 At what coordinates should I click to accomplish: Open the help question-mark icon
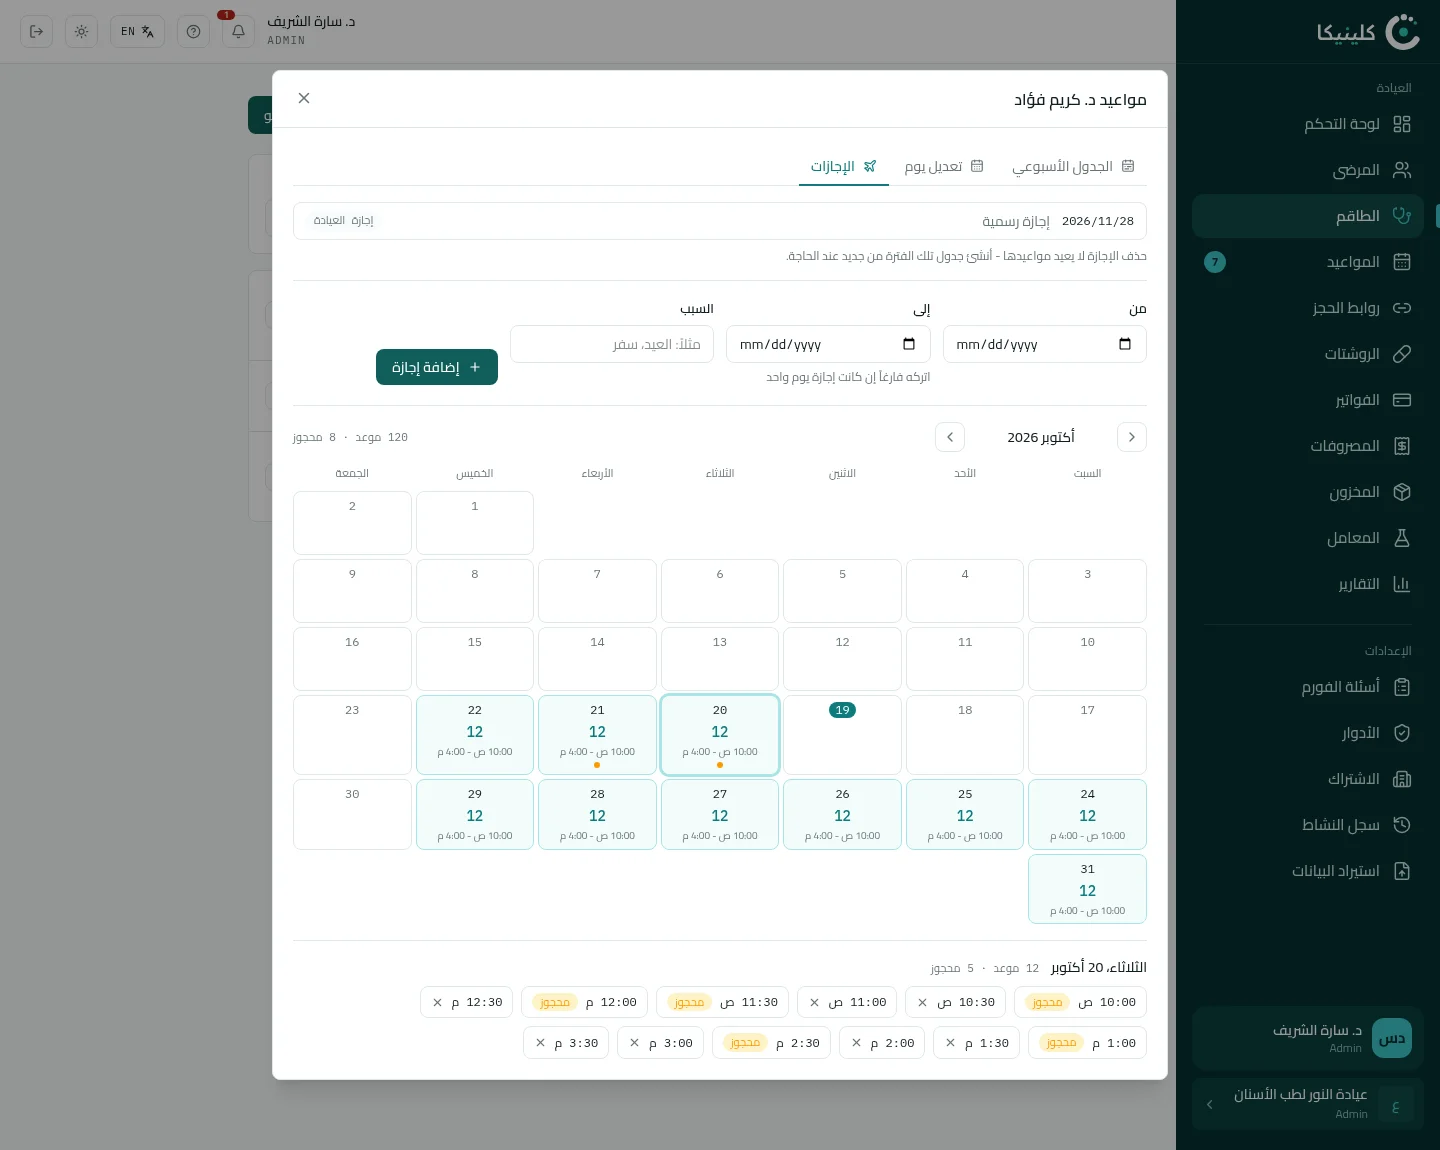point(193,32)
